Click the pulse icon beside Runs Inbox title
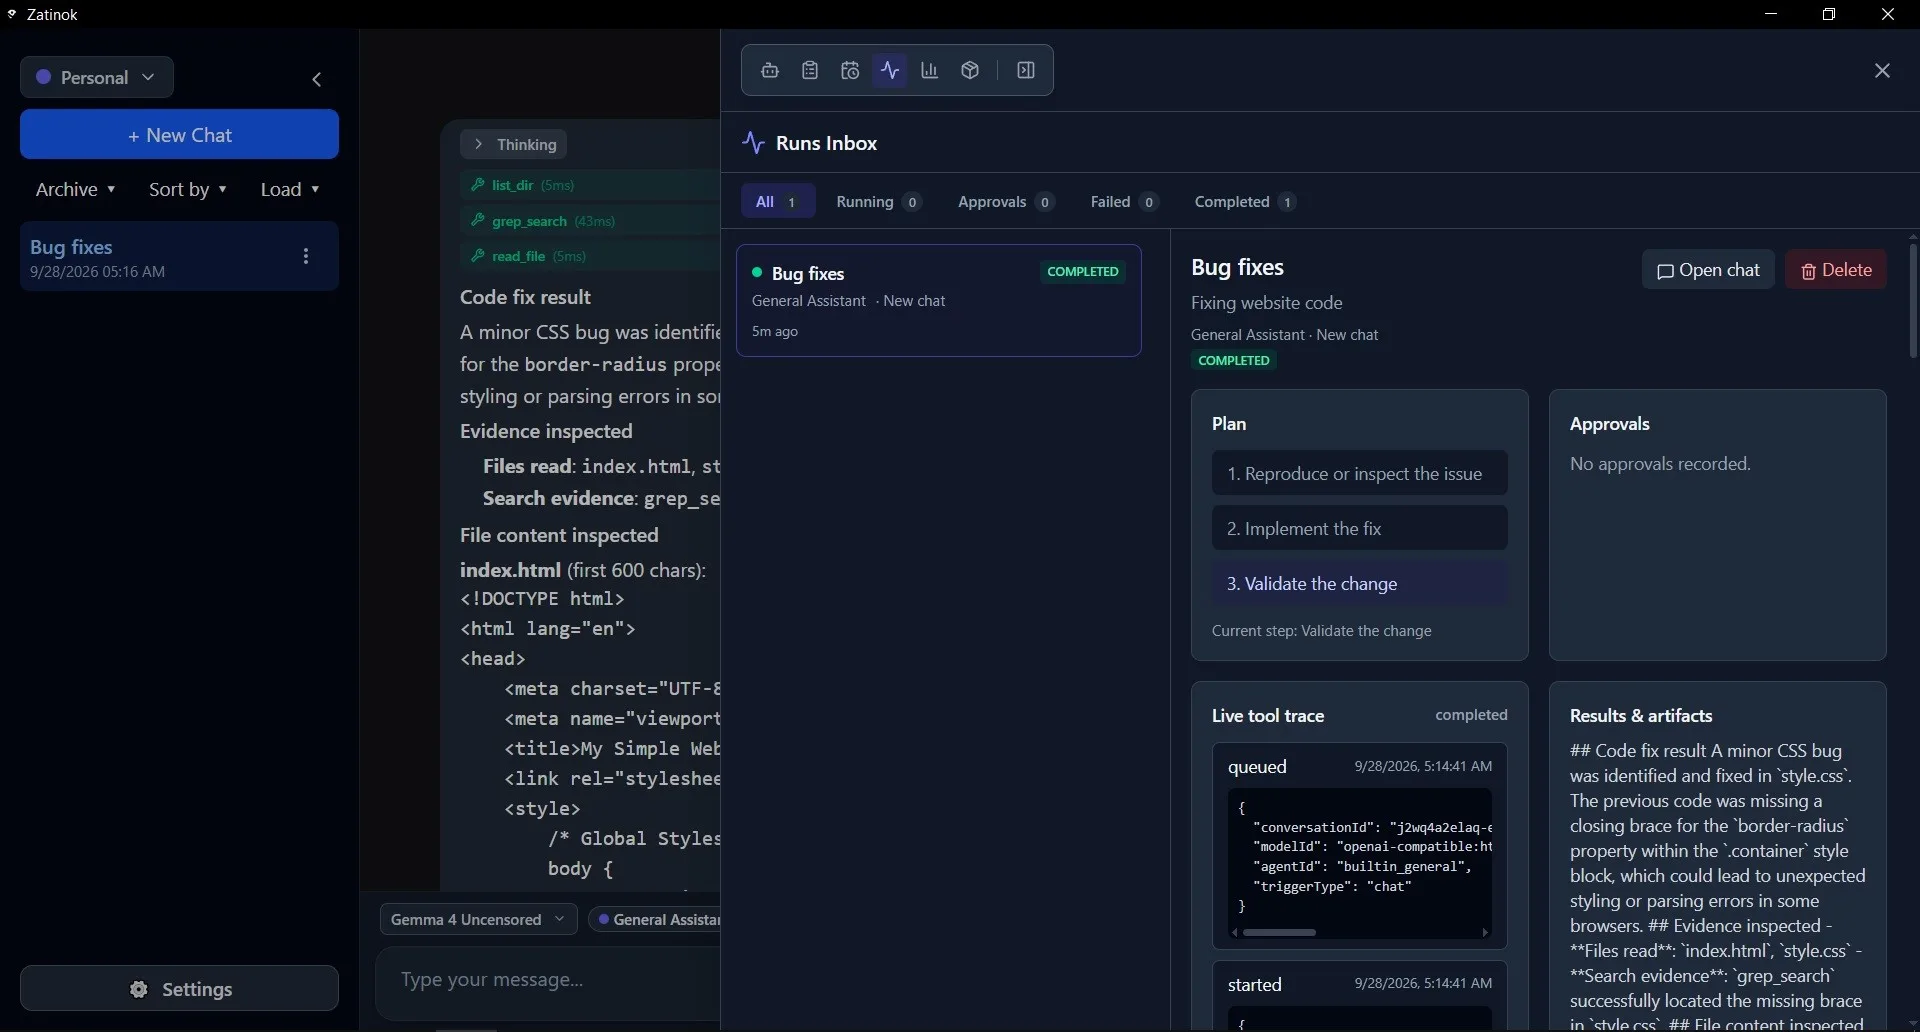1920x1032 pixels. pos(753,143)
